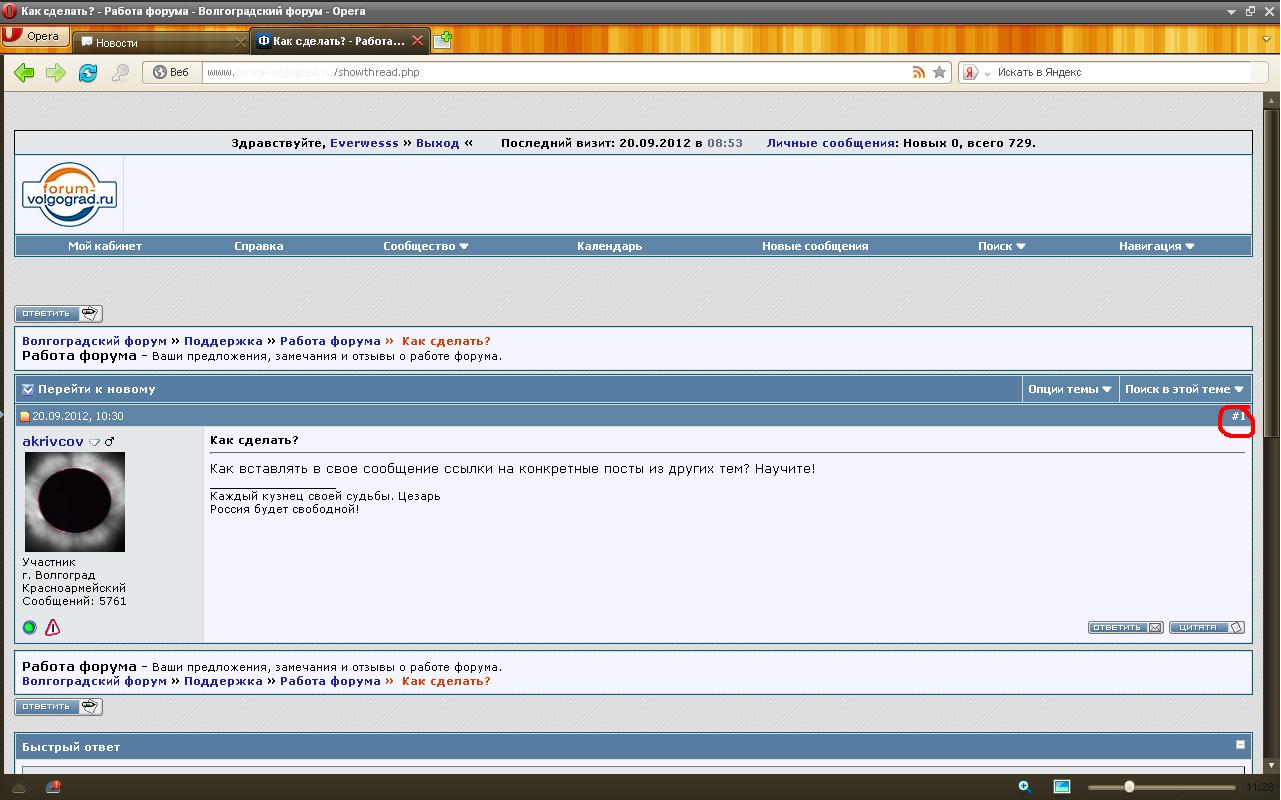This screenshot has height=800, width=1281.
Task: Reload the page with the refresh icon
Action: (x=88, y=72)
